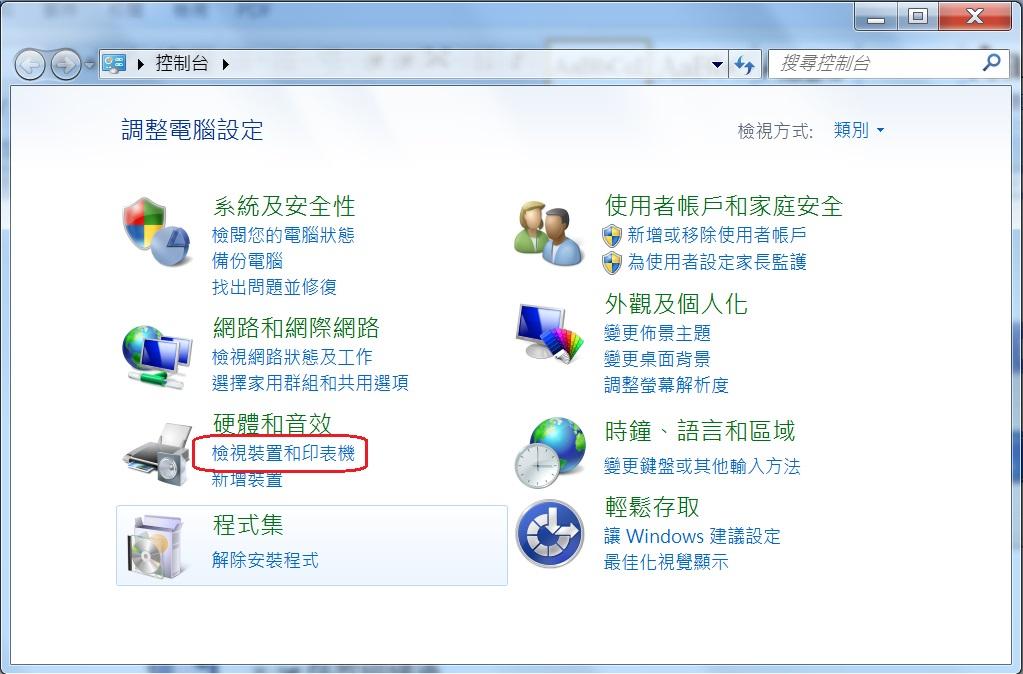
Task: Click the refresh button beside address bar
Action: 744,64
